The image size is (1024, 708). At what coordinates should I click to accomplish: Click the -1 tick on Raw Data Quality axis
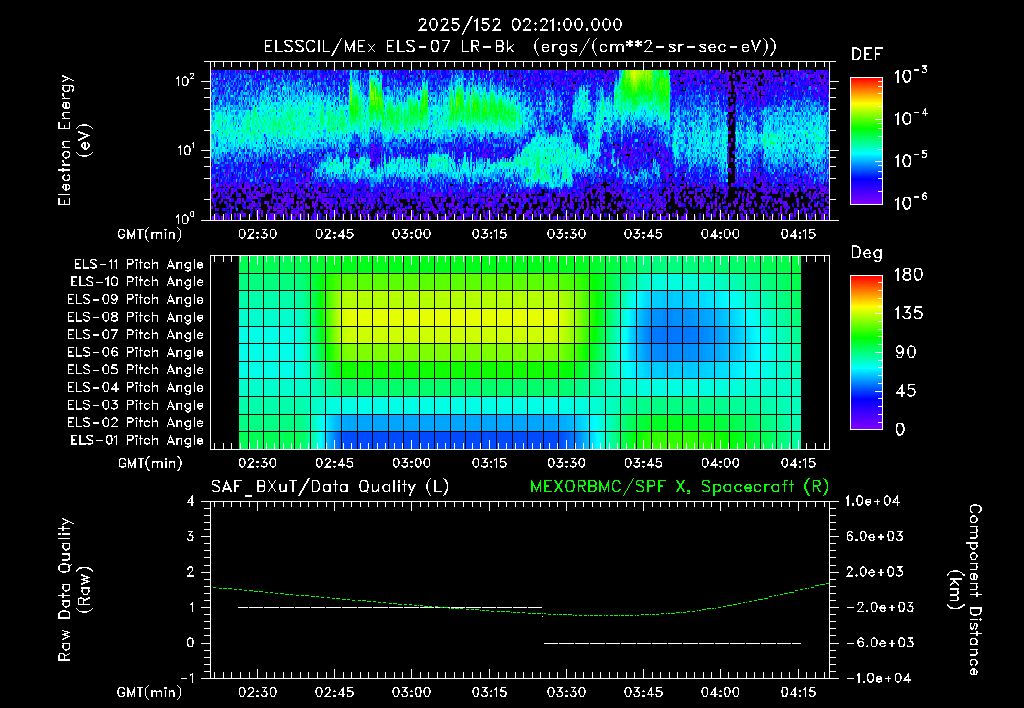pyautogui.click(x=187, y=678)
